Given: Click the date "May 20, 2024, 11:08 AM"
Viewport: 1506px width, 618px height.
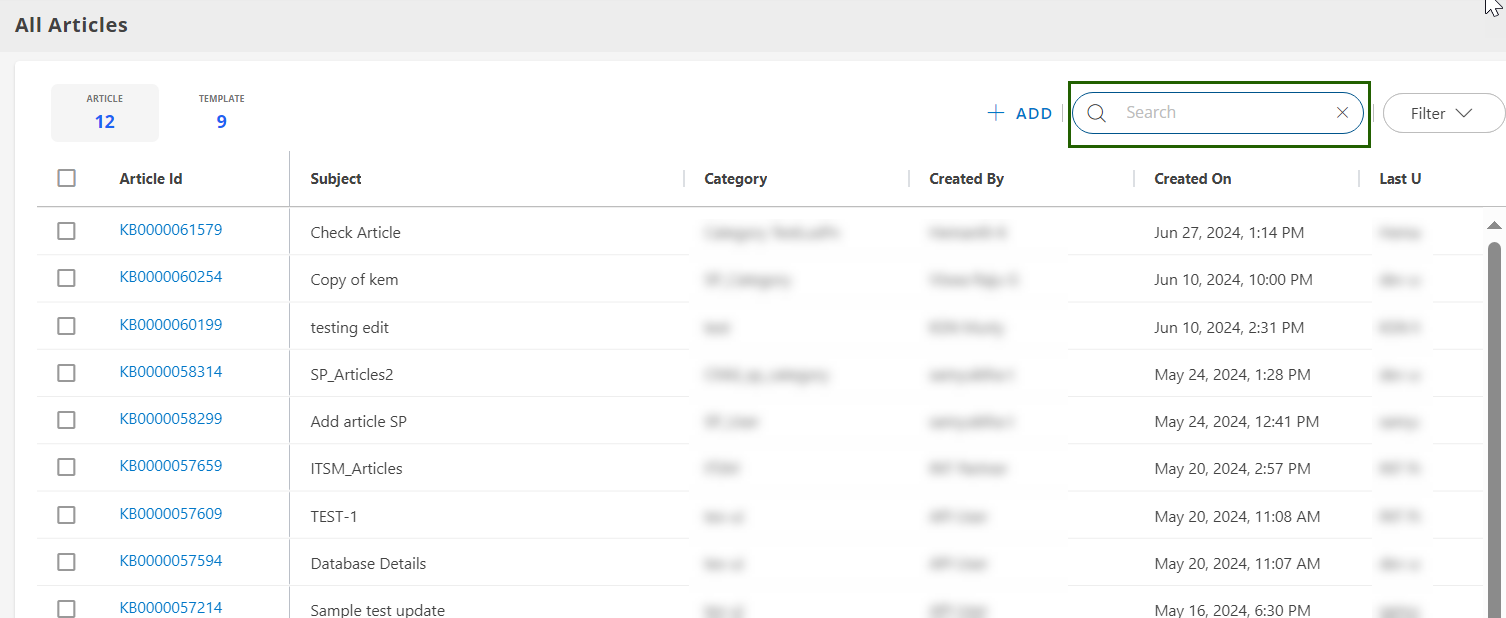Looking at the screenshot, I should click(x=1238, y=517).
